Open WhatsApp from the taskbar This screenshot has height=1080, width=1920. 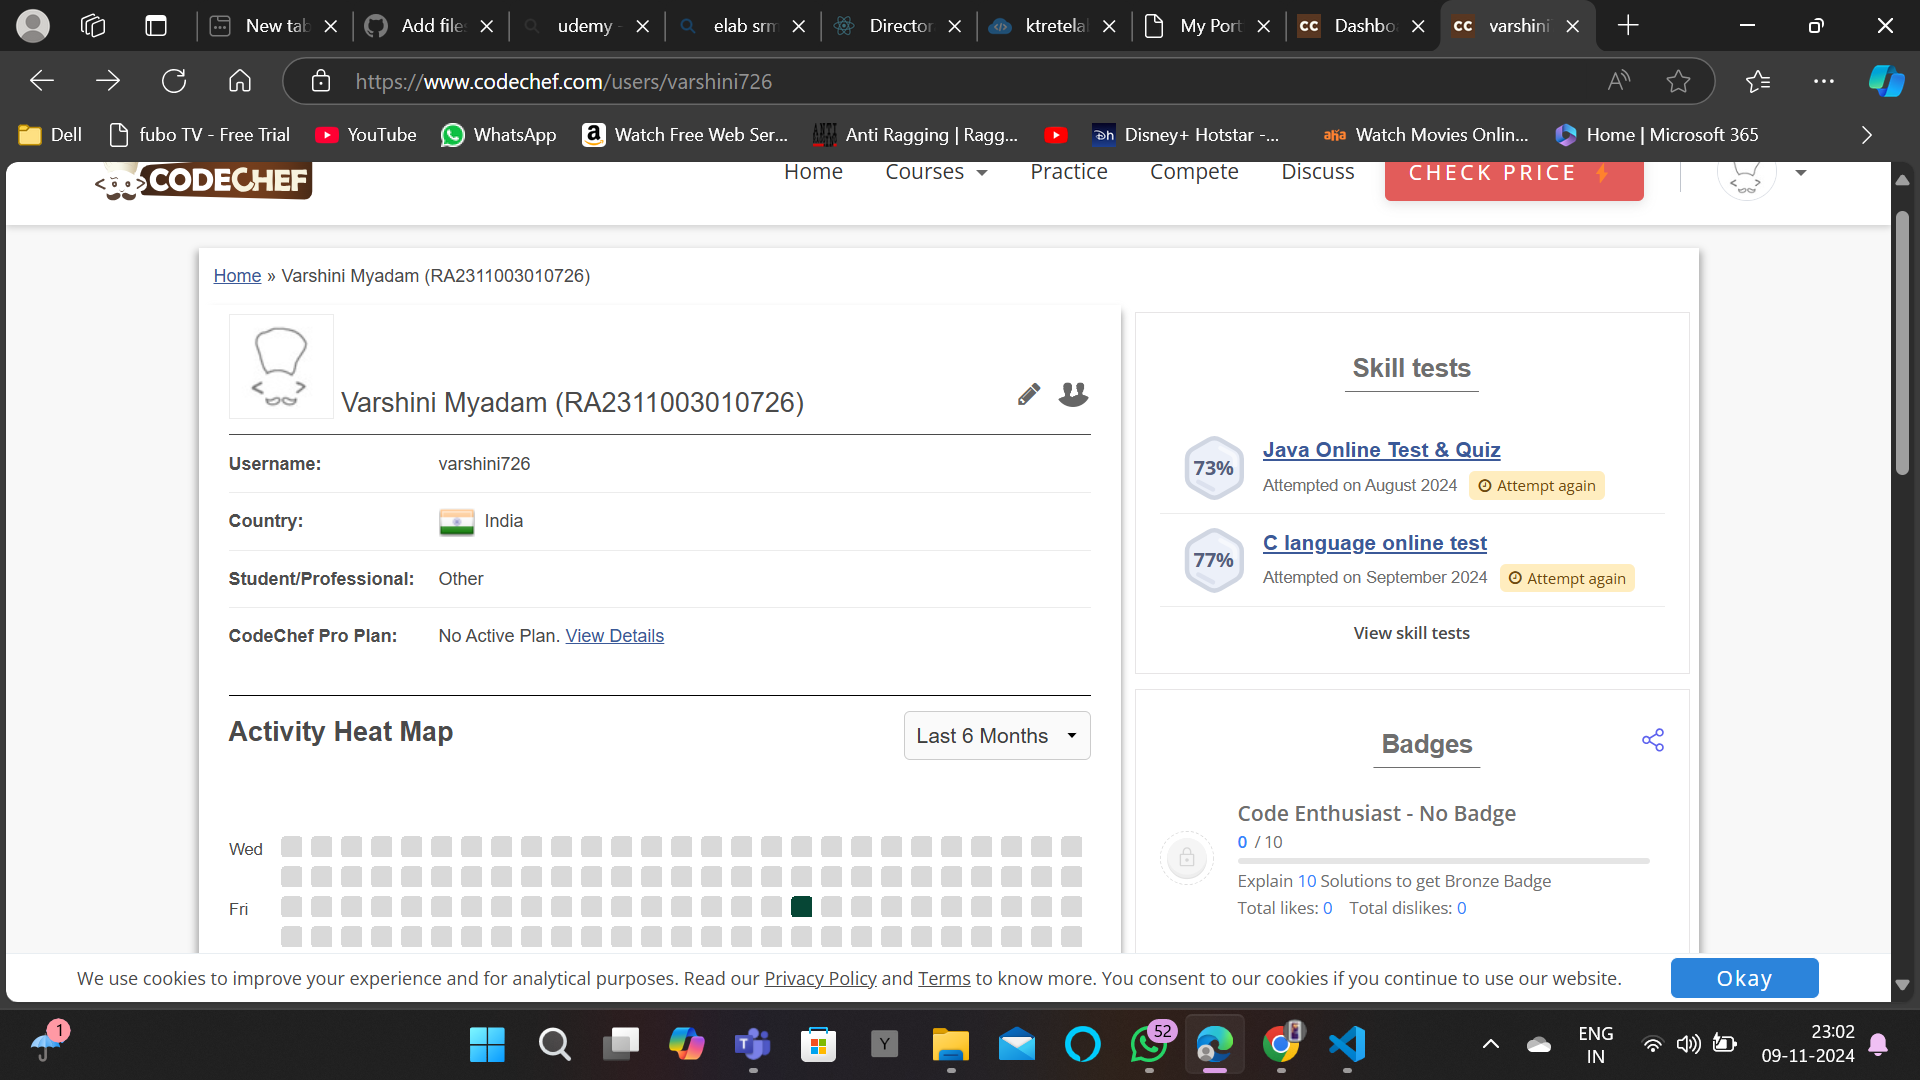click(x=1149, y=1045)
